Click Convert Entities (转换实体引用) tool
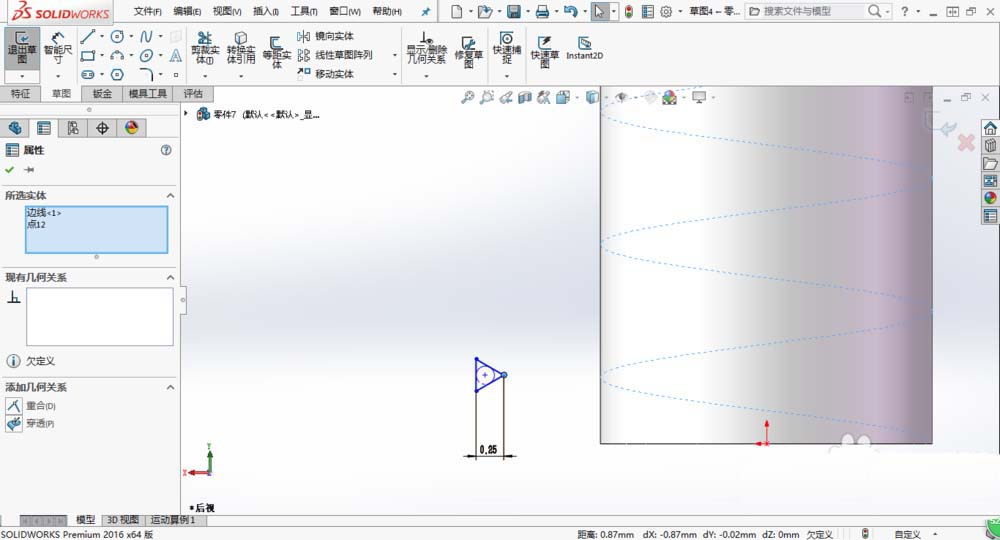Viewport: 1000px width, 540px height. [x=240, y=48]
